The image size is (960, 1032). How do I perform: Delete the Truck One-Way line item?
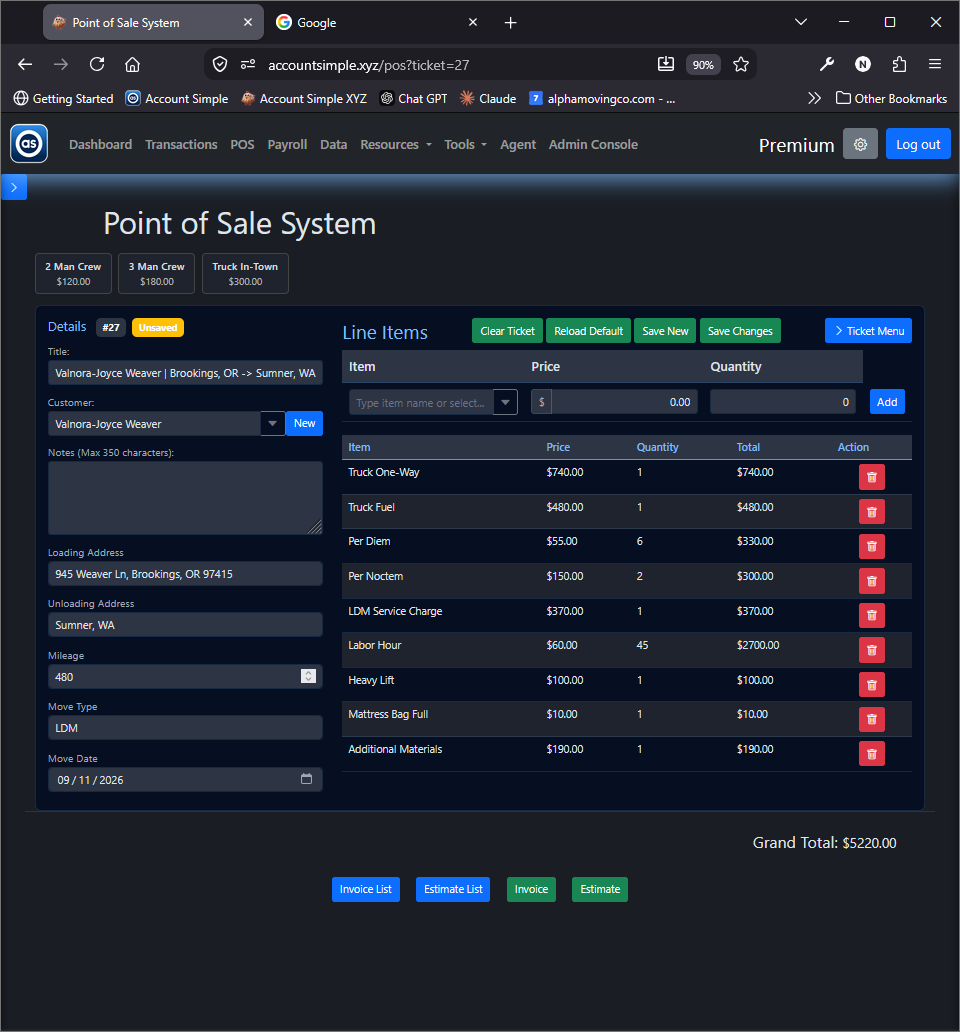point(871,477)
